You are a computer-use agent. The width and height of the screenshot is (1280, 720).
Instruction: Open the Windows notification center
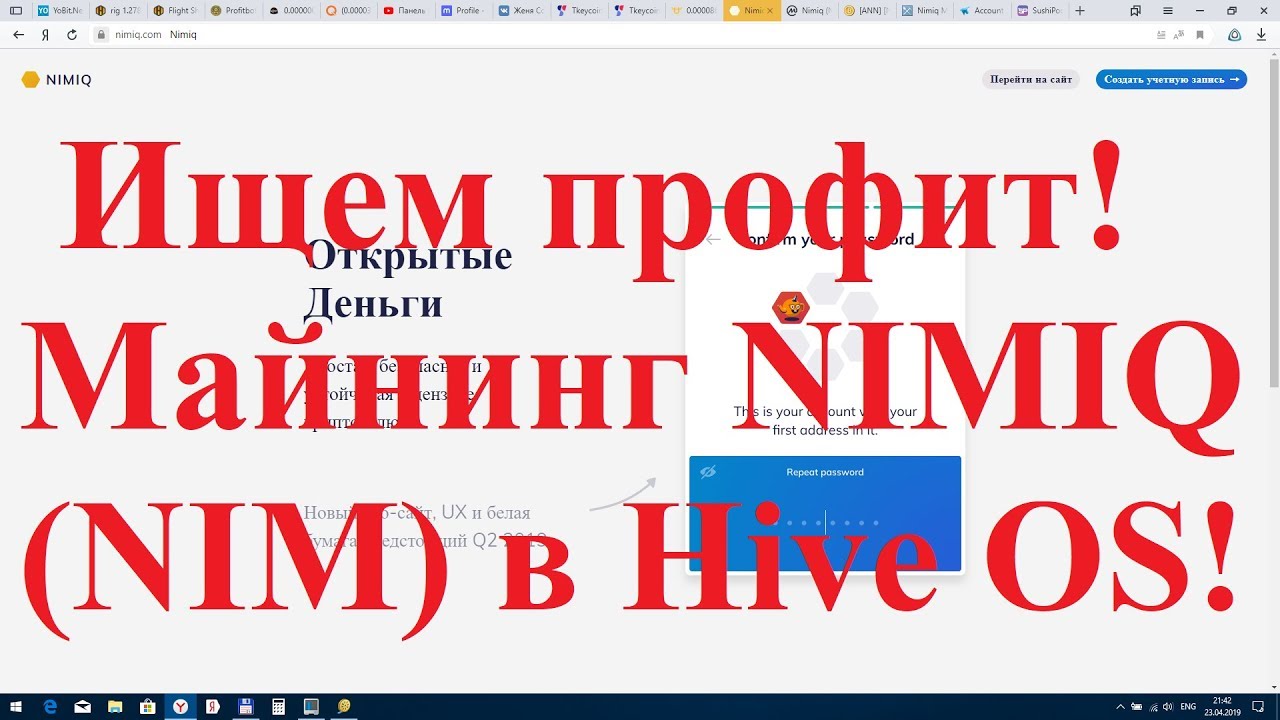1257,706
